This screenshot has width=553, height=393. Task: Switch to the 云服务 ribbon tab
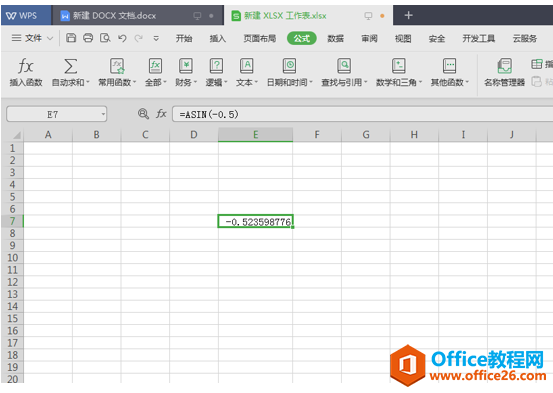(x=525, y=38)
